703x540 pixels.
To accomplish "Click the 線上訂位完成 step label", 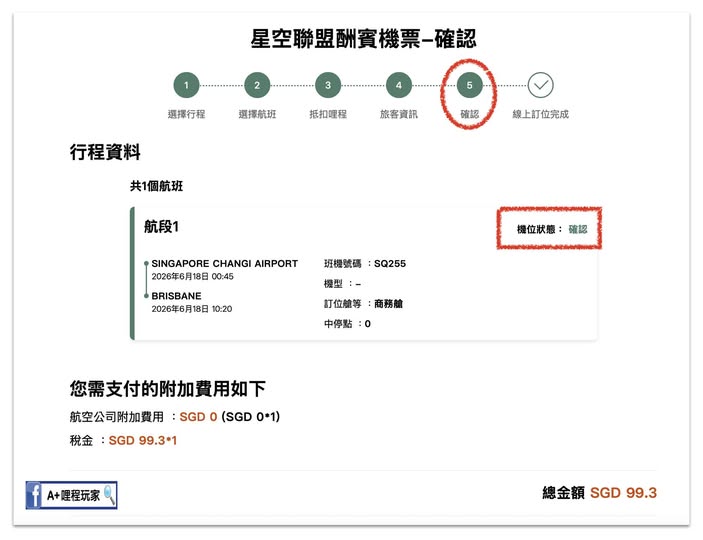I will (540, 114).
